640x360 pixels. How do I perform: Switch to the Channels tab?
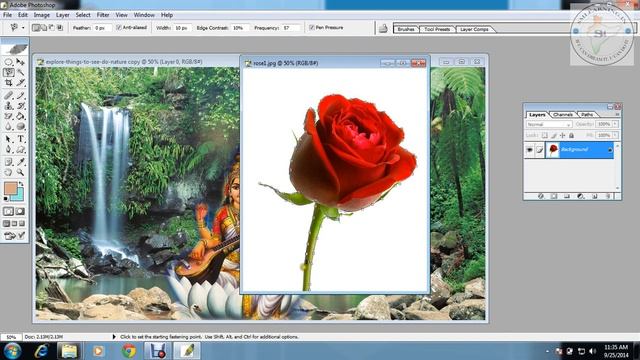(x=563, y=115)
